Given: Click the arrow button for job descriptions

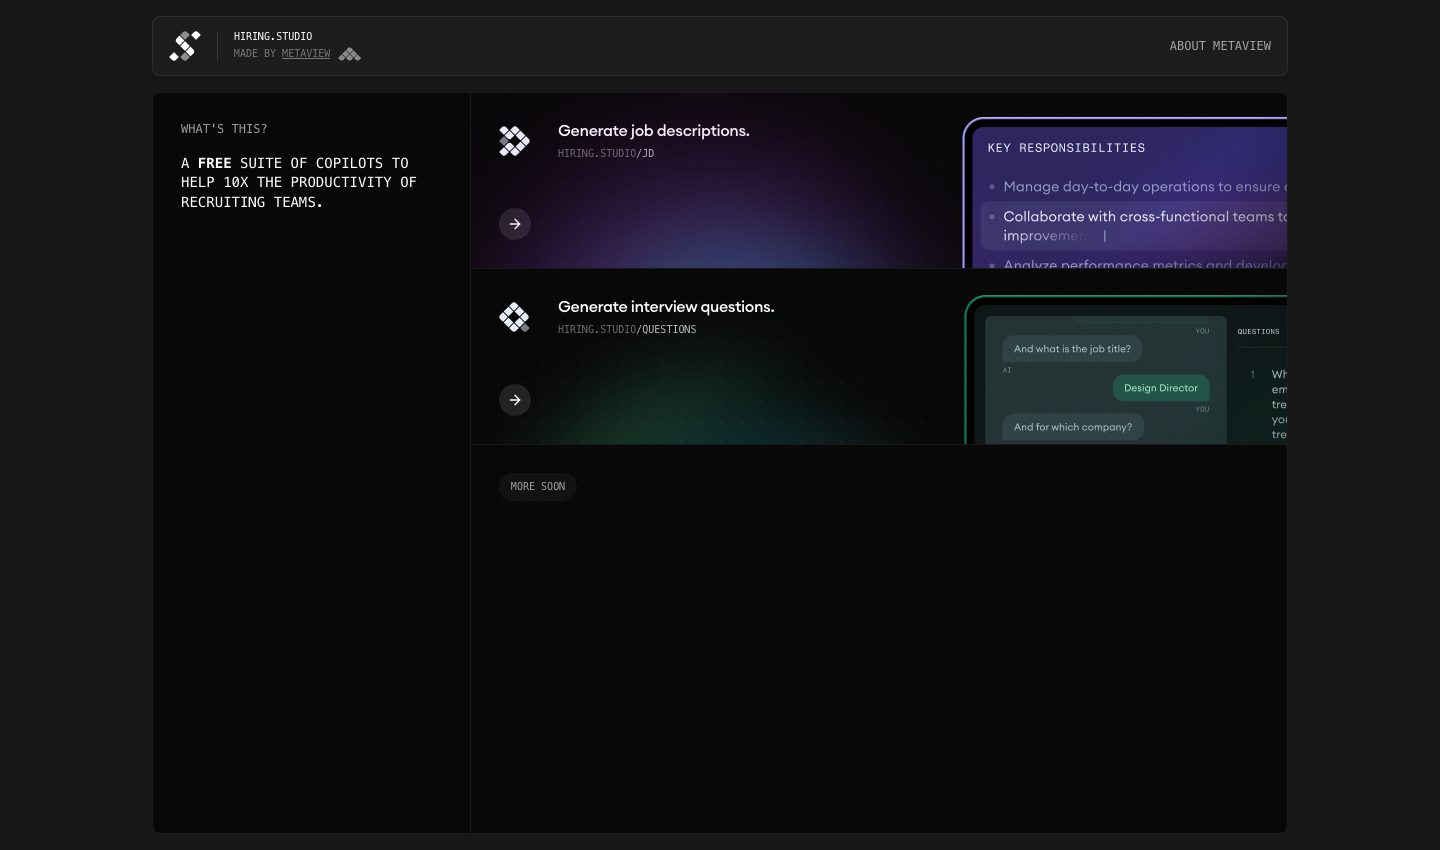Looking at the screenshot, I should (x=515, y=224).
